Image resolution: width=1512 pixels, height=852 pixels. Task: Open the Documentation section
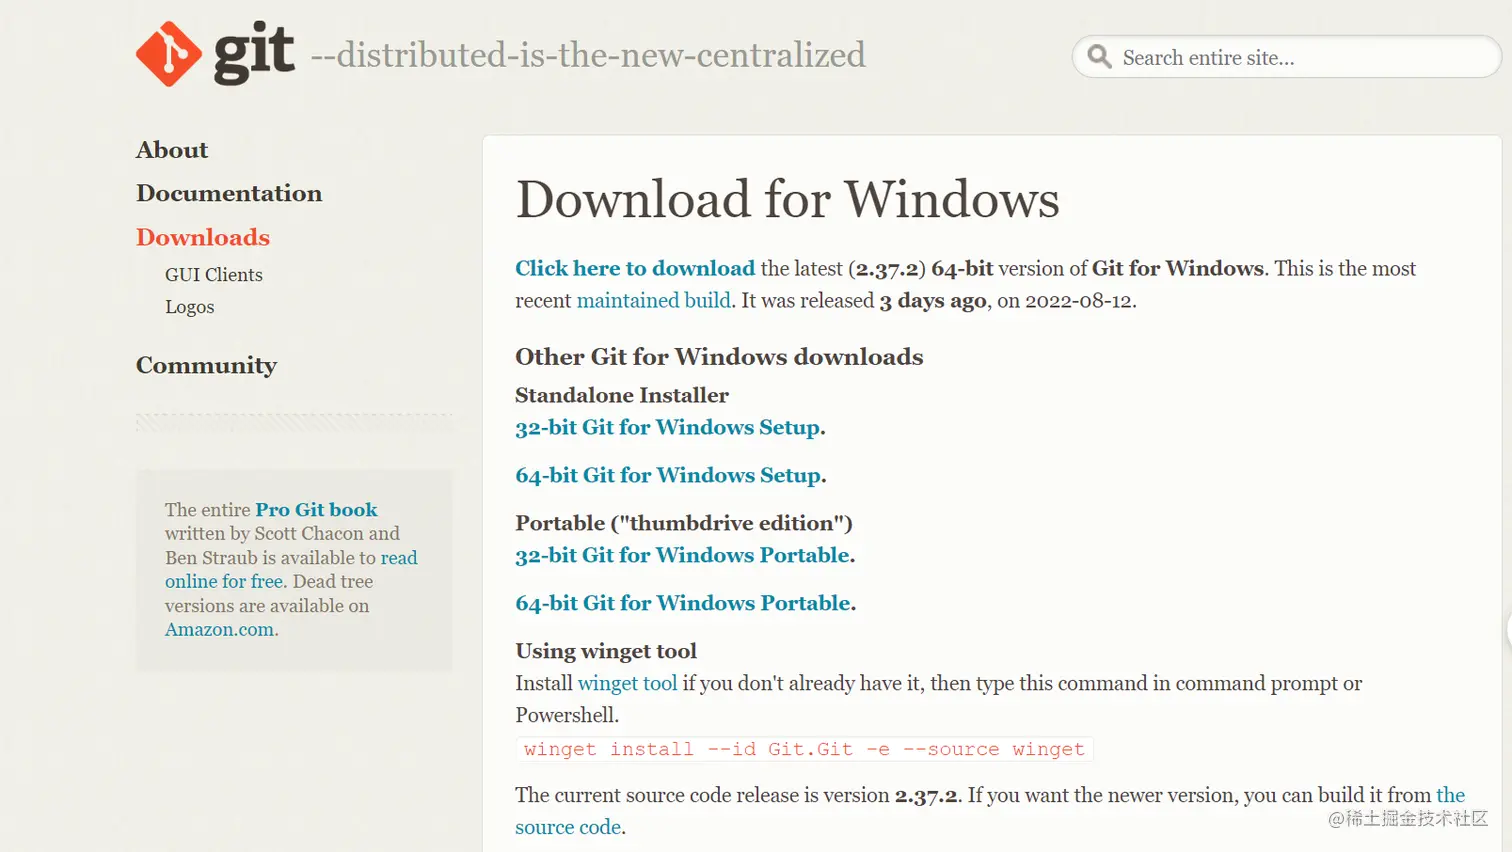point(229,193)
